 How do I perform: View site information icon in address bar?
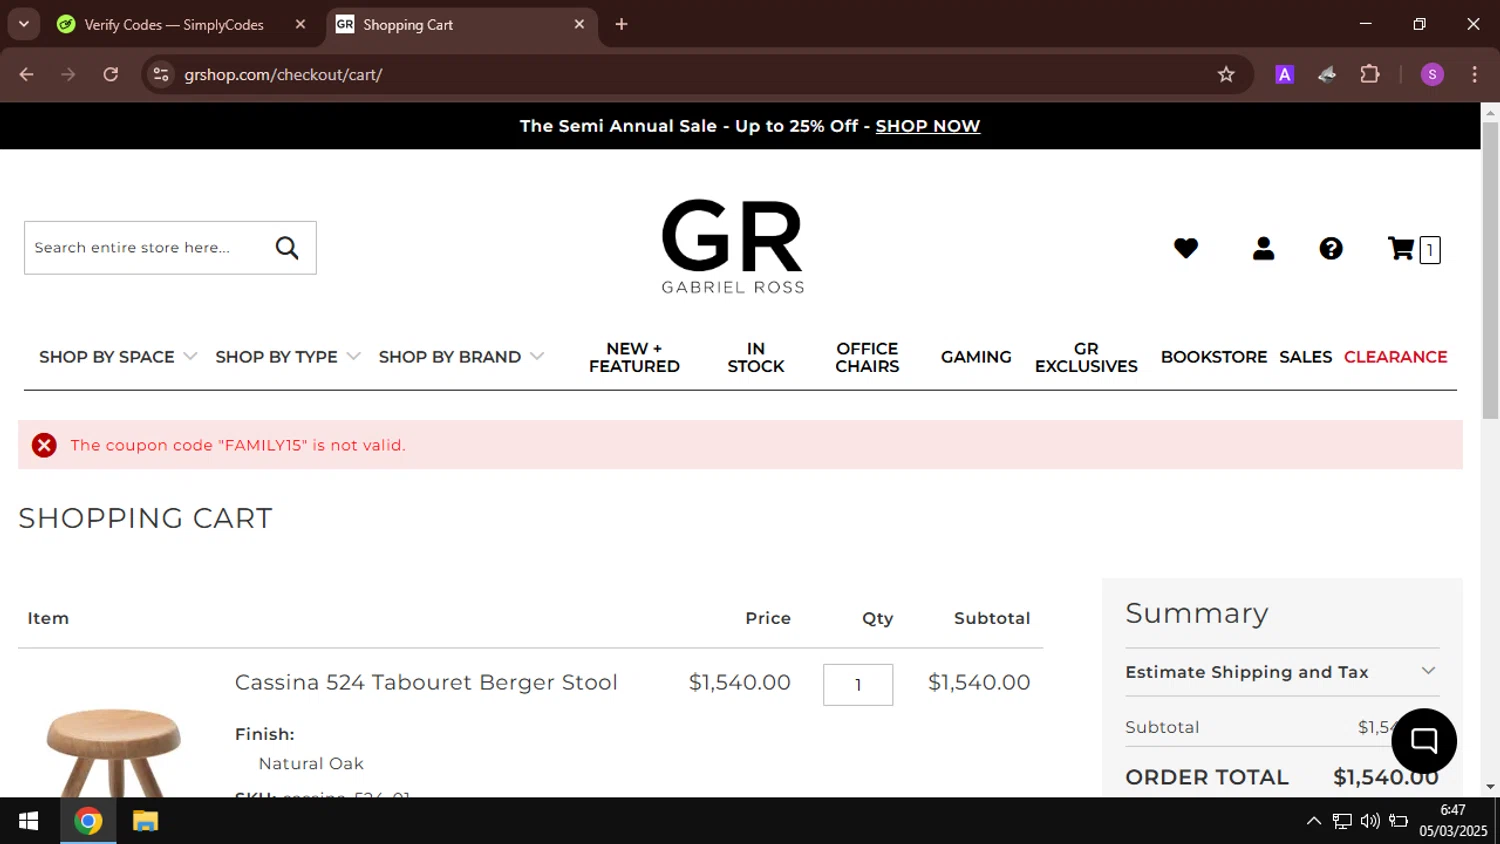click(x=161, y=74)
